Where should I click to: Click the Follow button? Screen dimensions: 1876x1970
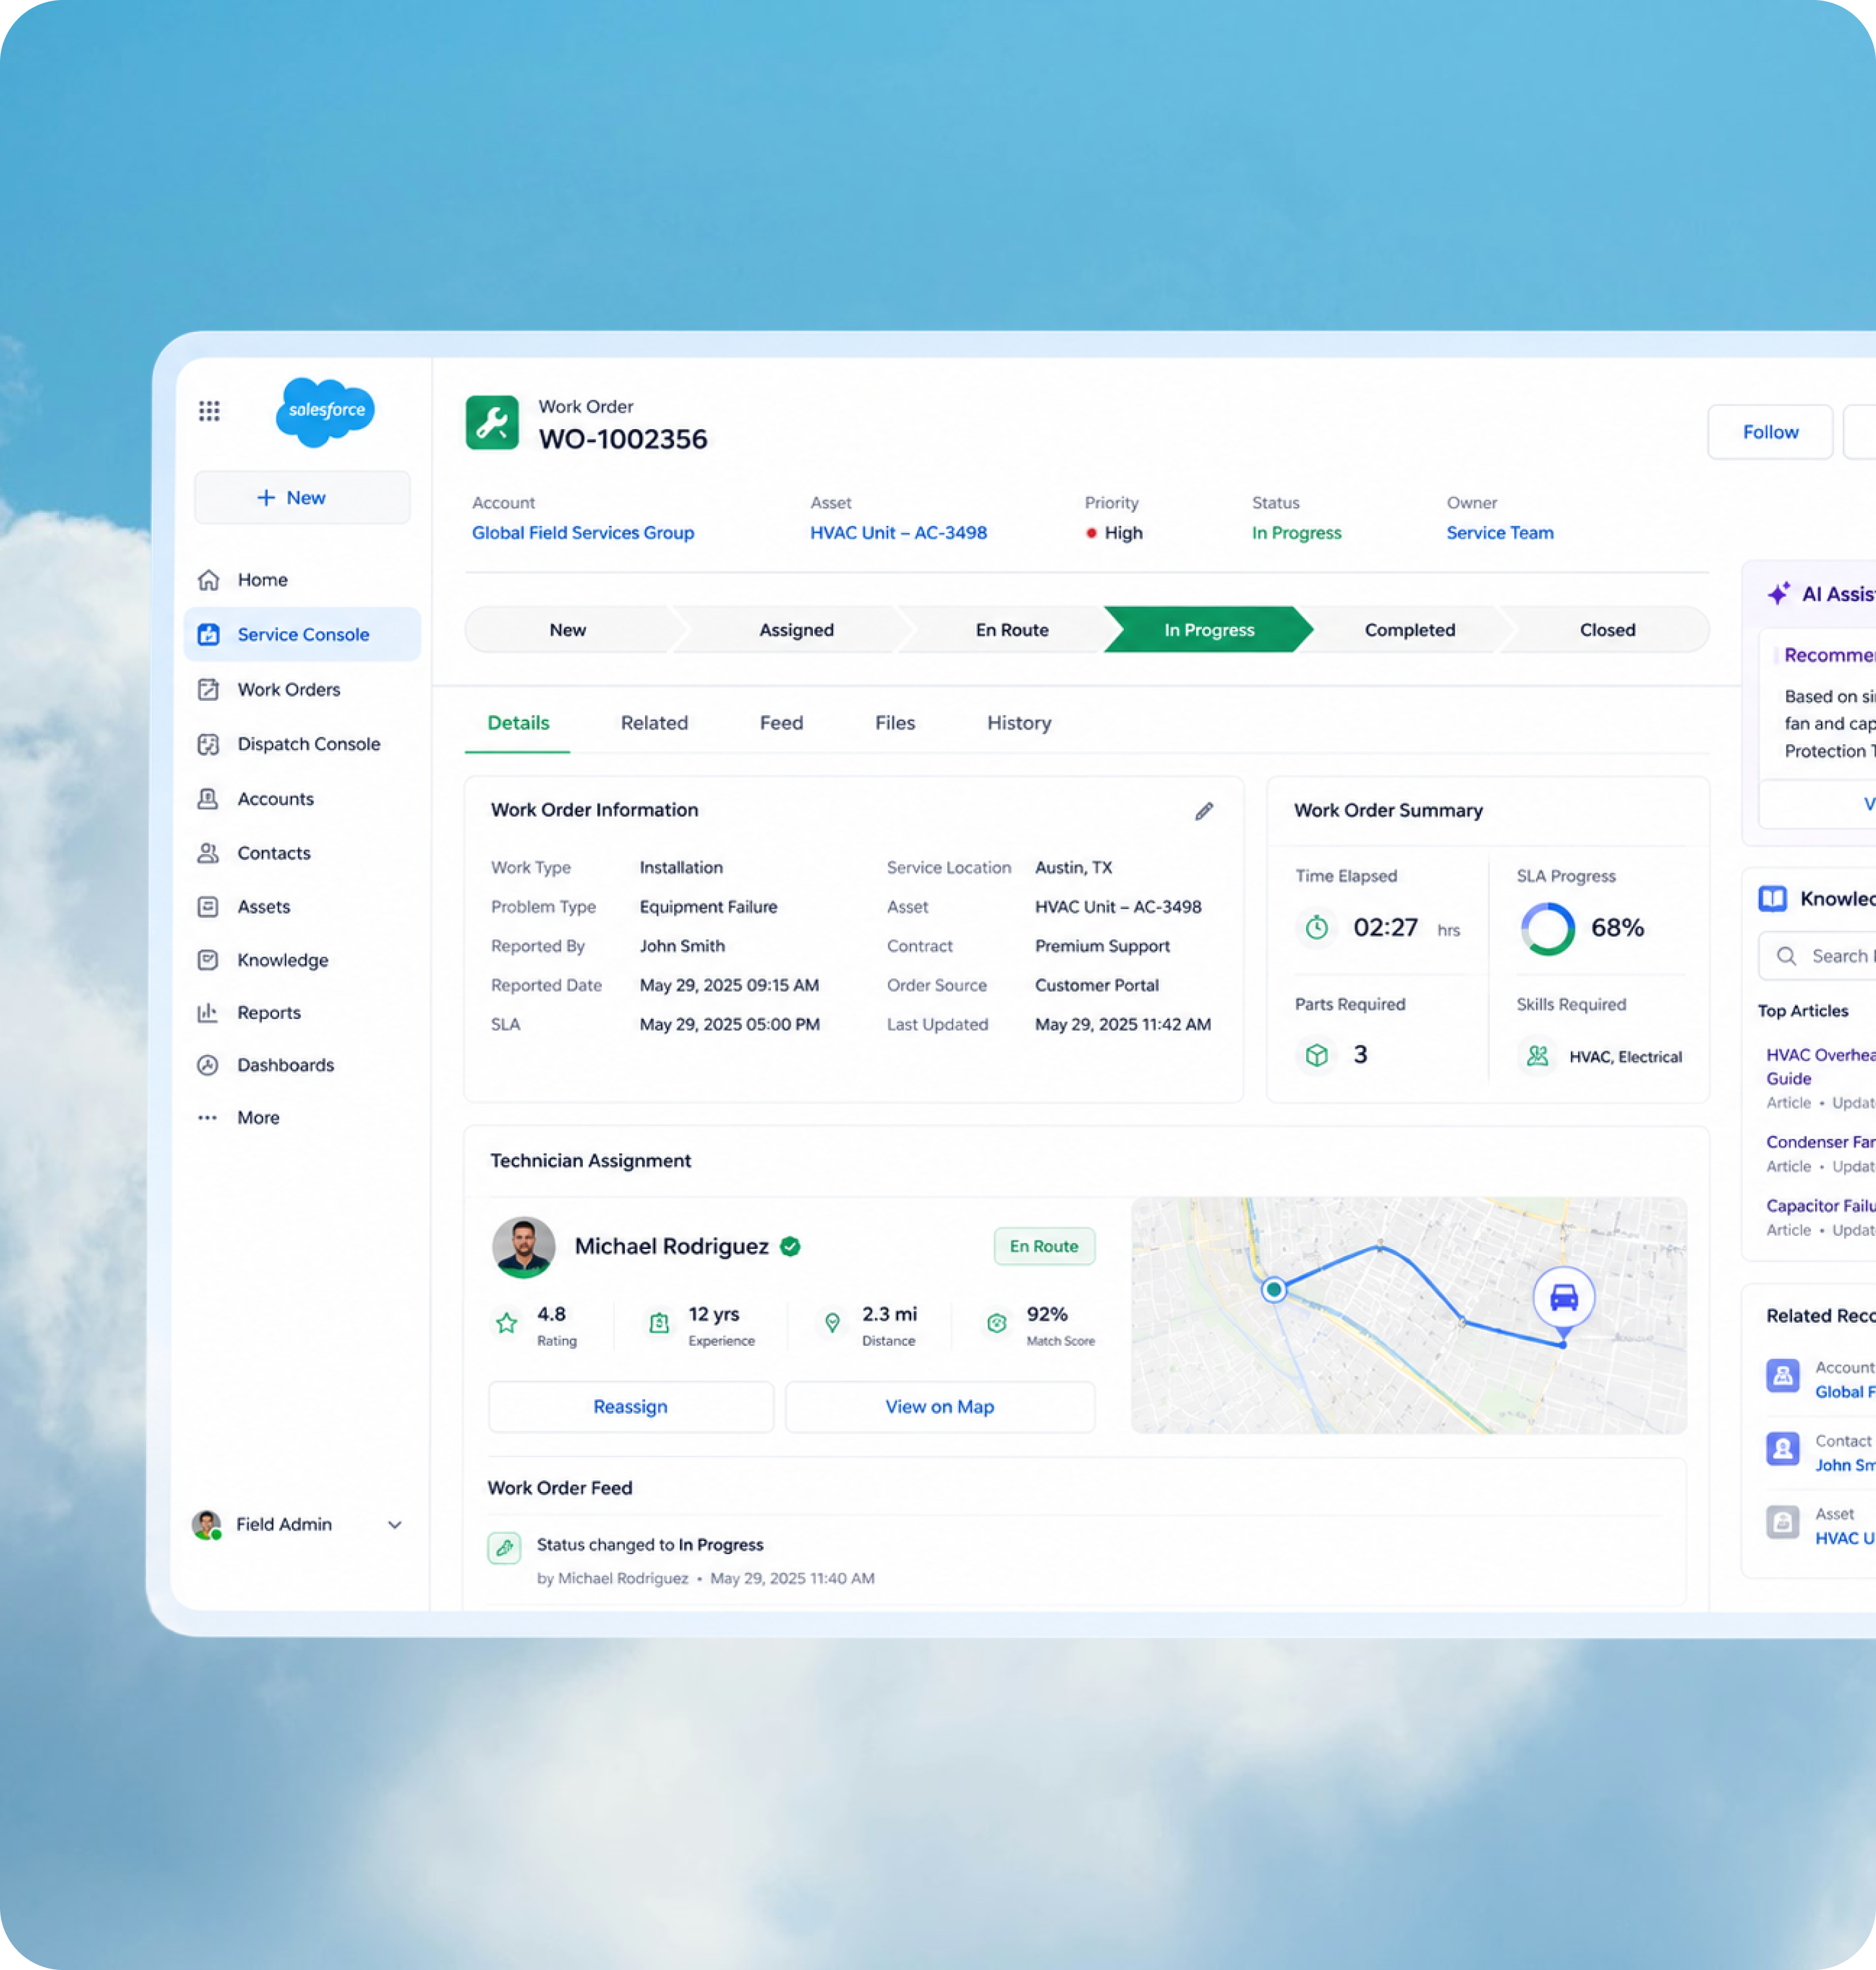click(x=1770, y=432)
